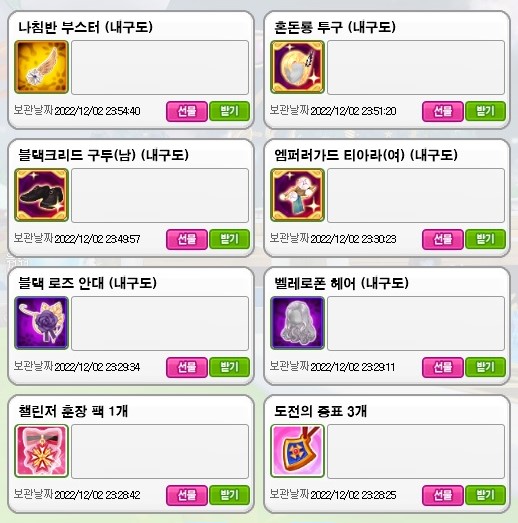Gift the 챌린저 훈장 팩 1개
The height and width of the screenshot is (523, 518).
click(x=187, y=495)
